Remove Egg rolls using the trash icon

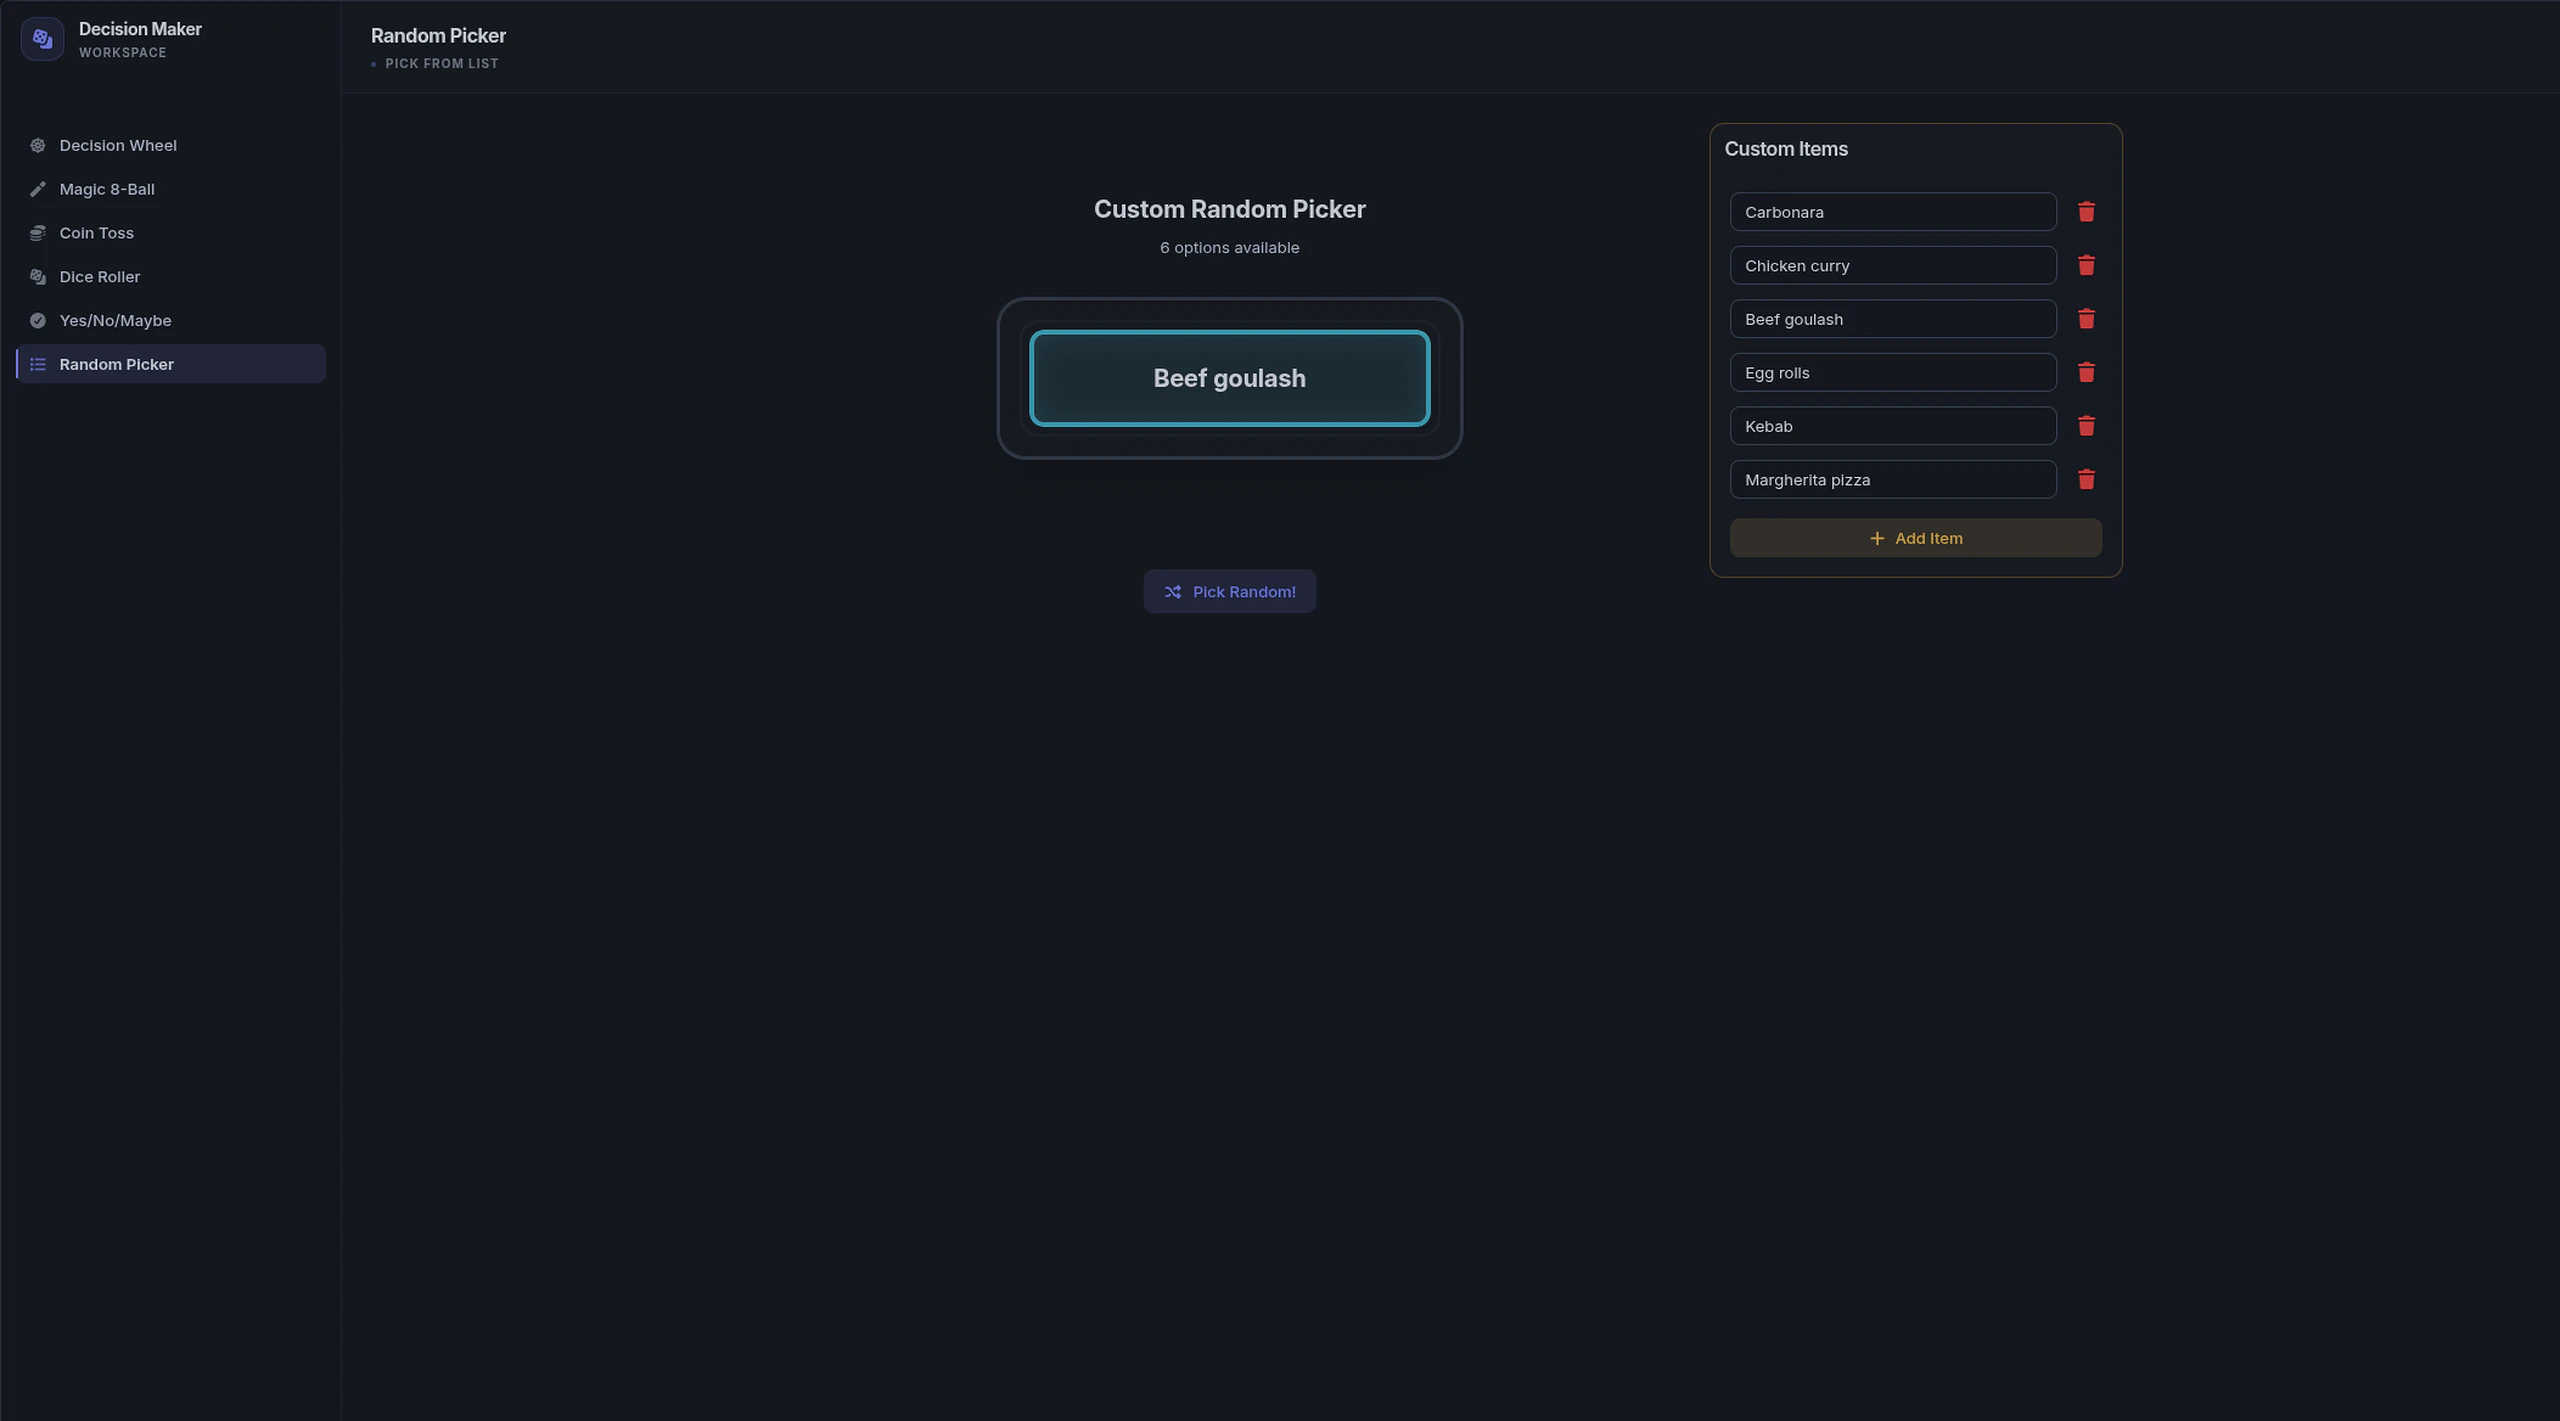(2086, 373)
